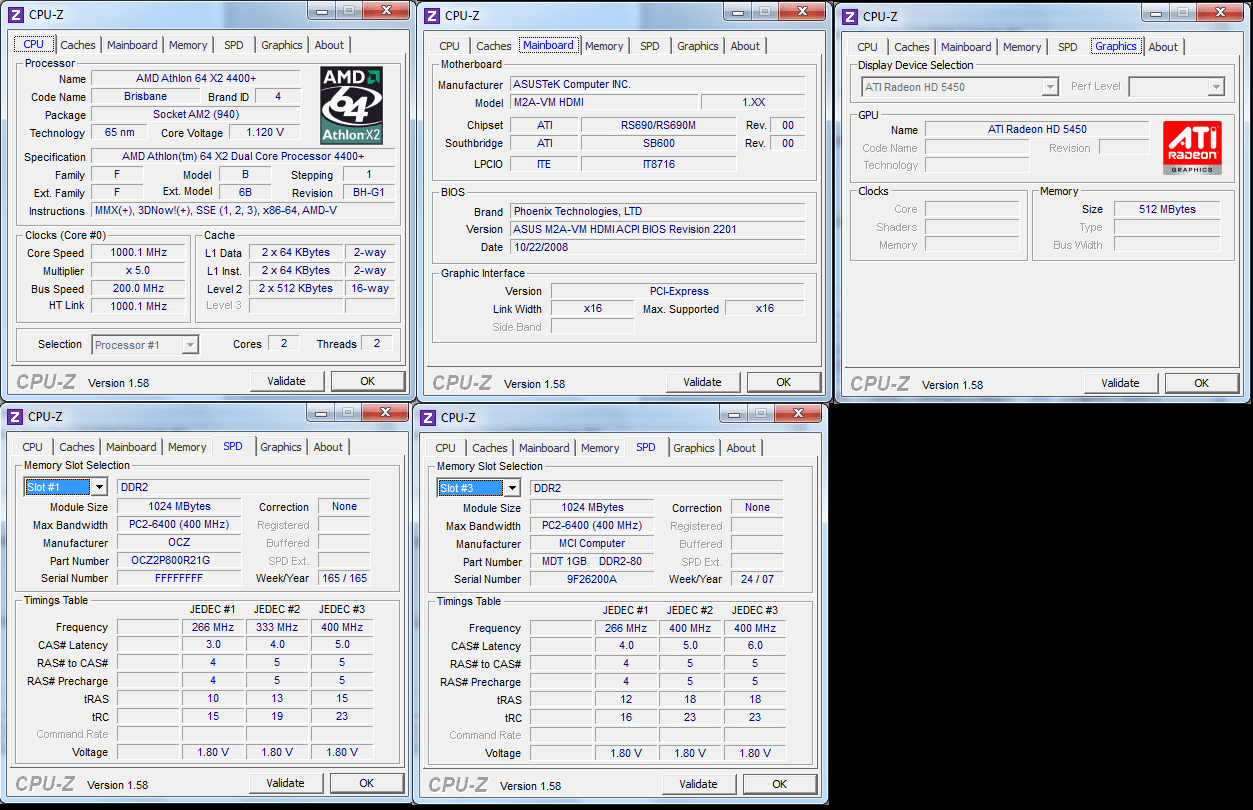Click the BIOS Brand Phoenix Technologies, LTD field
Image resolution: width=1253 pixels, height=810 pixels.
pyautogui.click(x=657, y=212)
